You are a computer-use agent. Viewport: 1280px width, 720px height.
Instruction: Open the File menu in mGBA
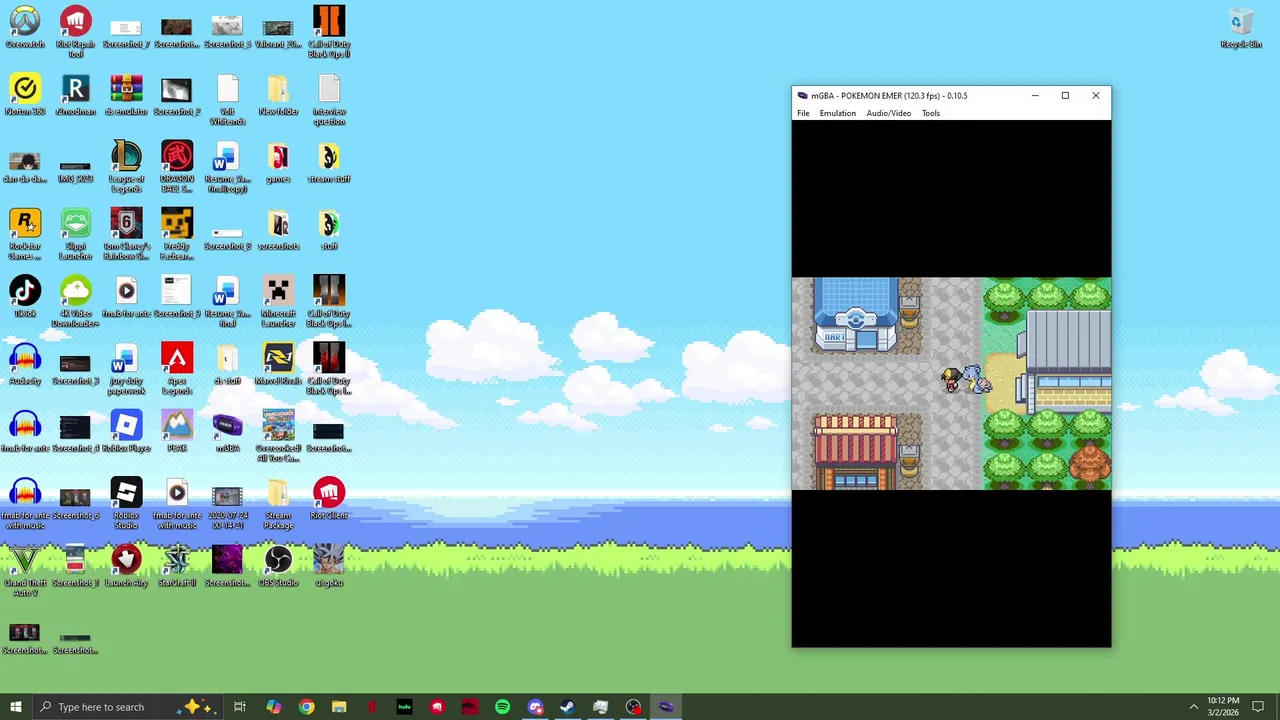pos(803,113)
